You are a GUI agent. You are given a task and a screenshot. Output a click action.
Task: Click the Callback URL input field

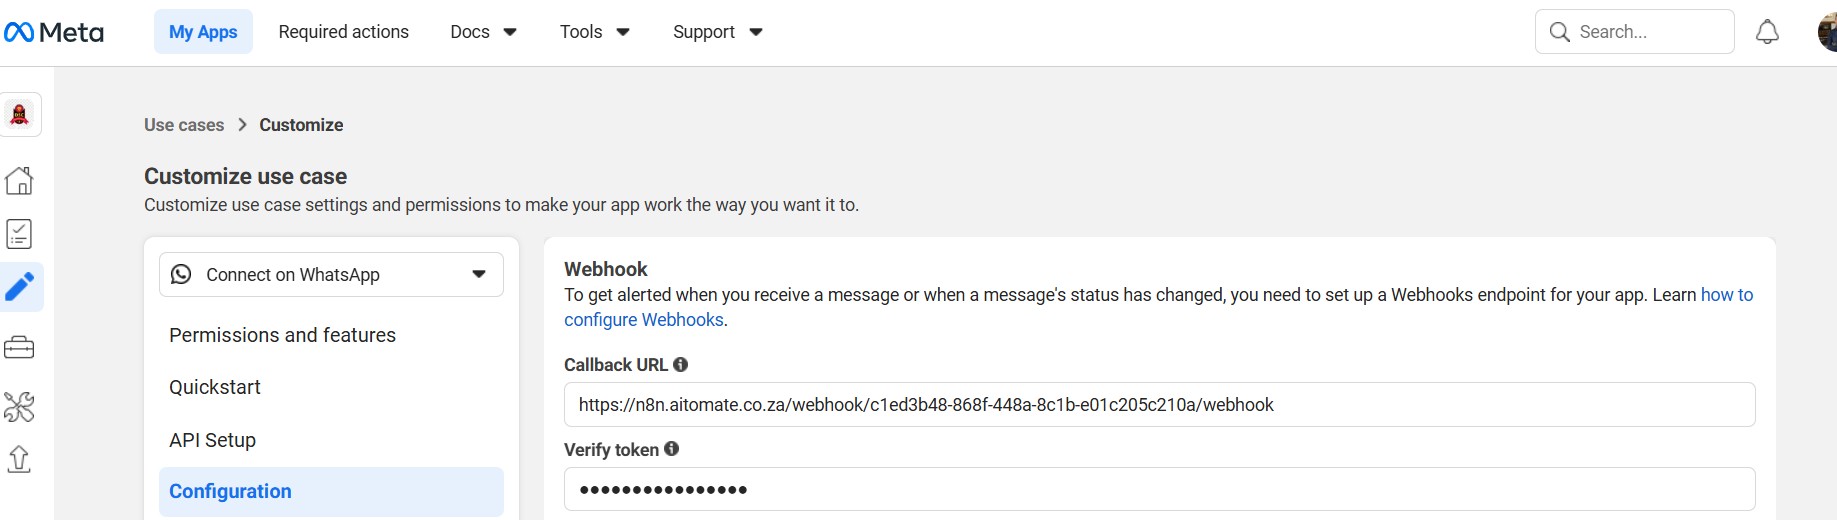(x=1158, y=405)
